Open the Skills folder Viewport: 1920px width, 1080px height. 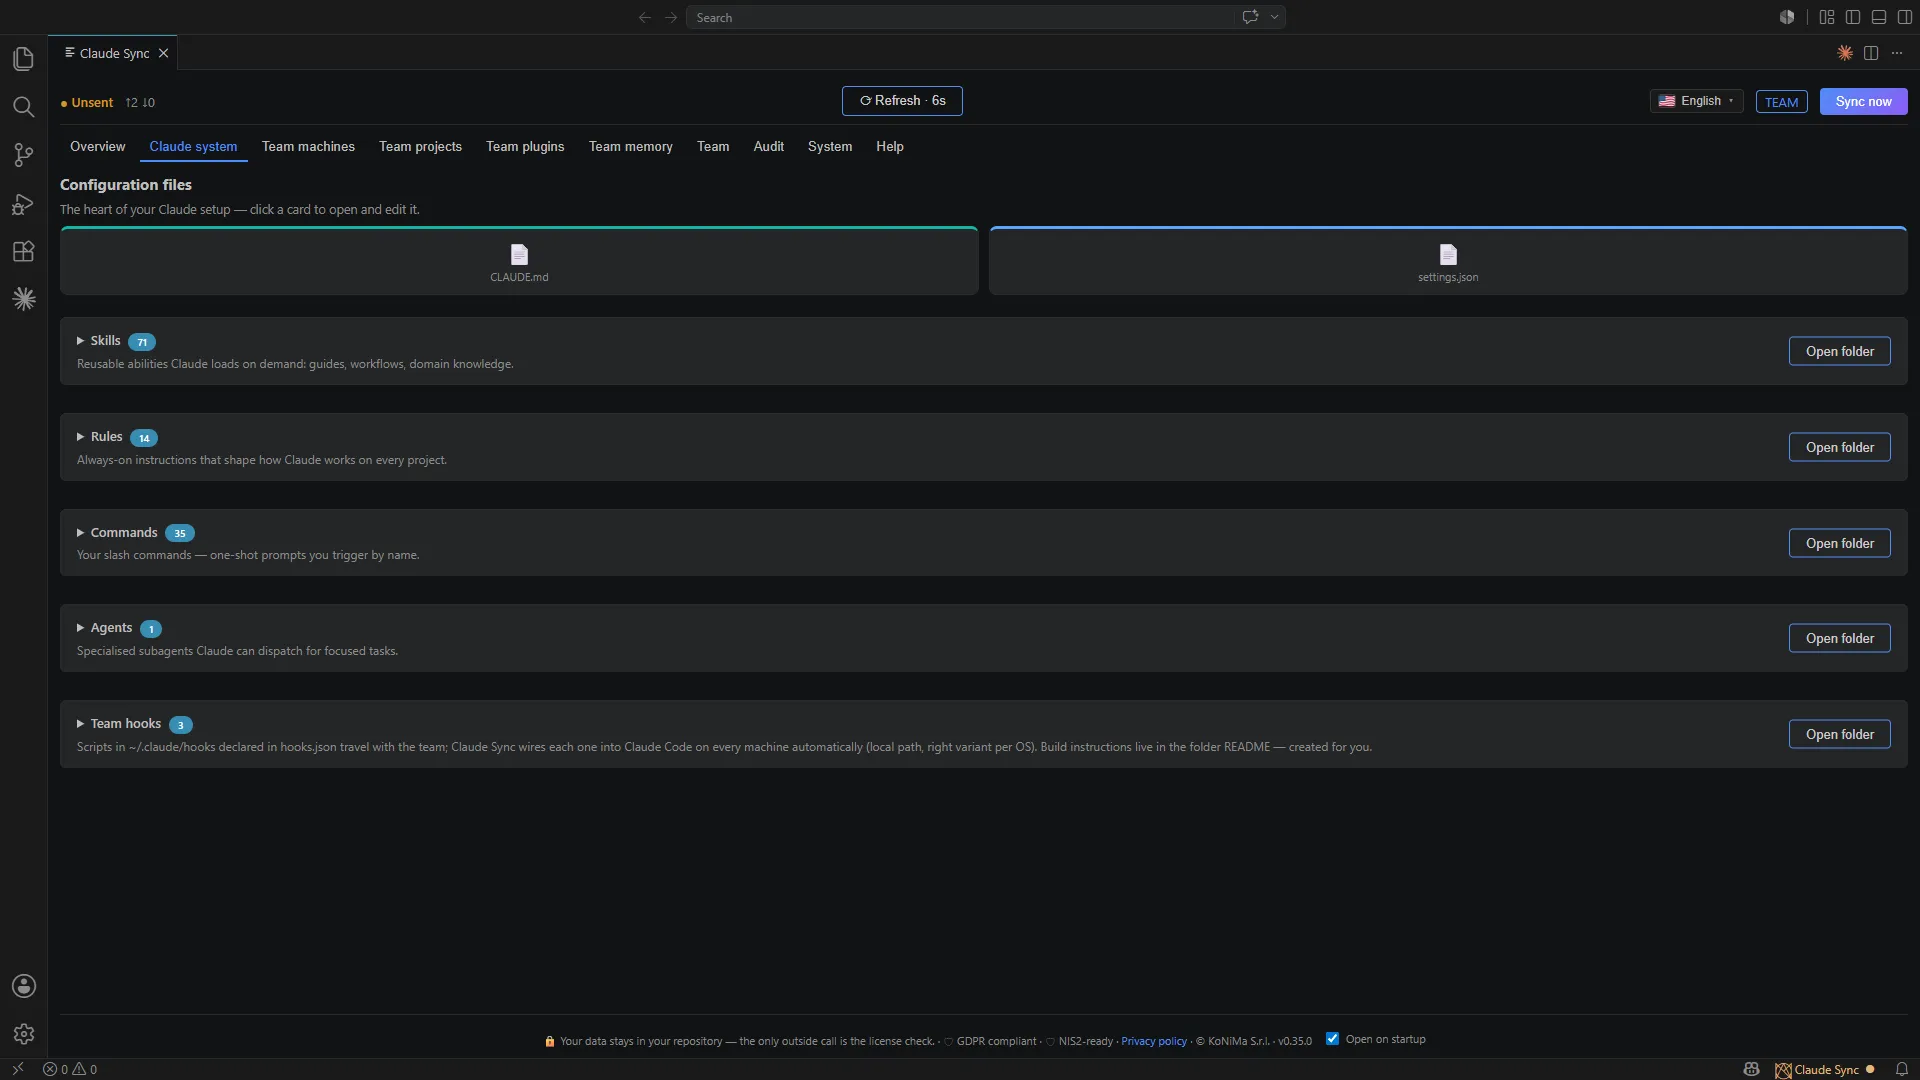point(1839,351)
